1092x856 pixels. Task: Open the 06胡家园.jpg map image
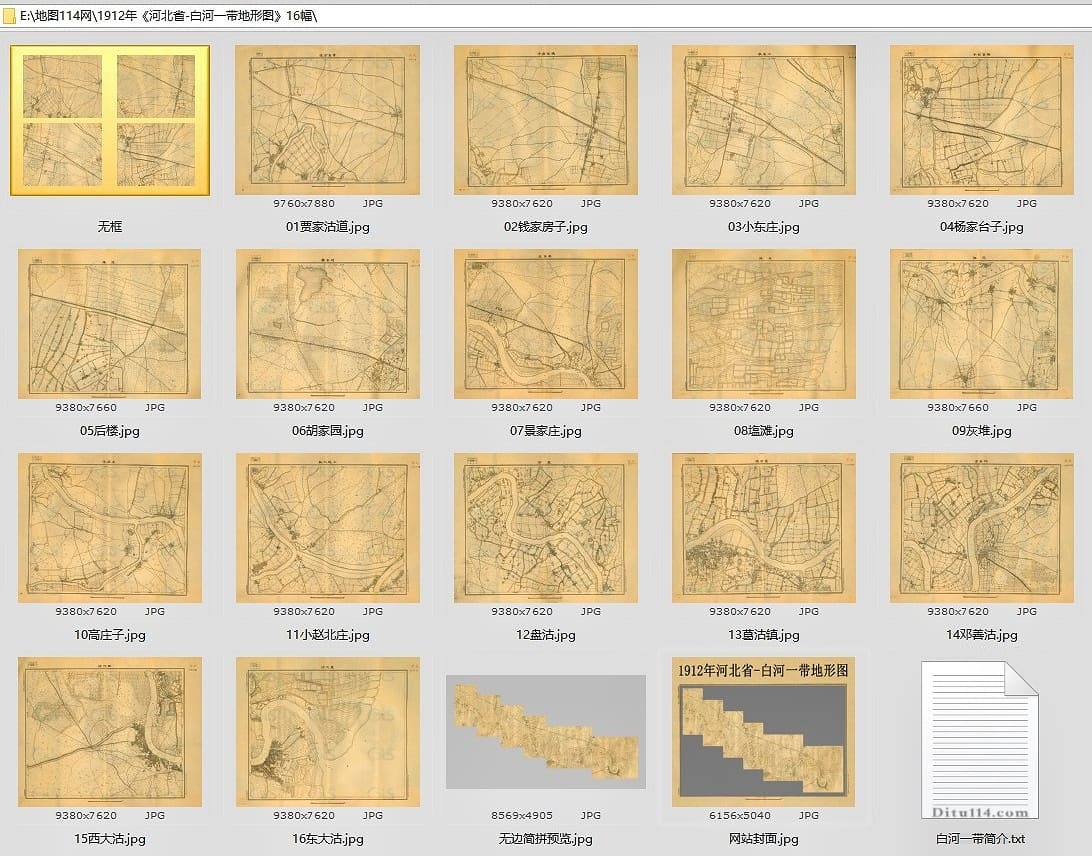pyautogui.click(x=327, y=324)
